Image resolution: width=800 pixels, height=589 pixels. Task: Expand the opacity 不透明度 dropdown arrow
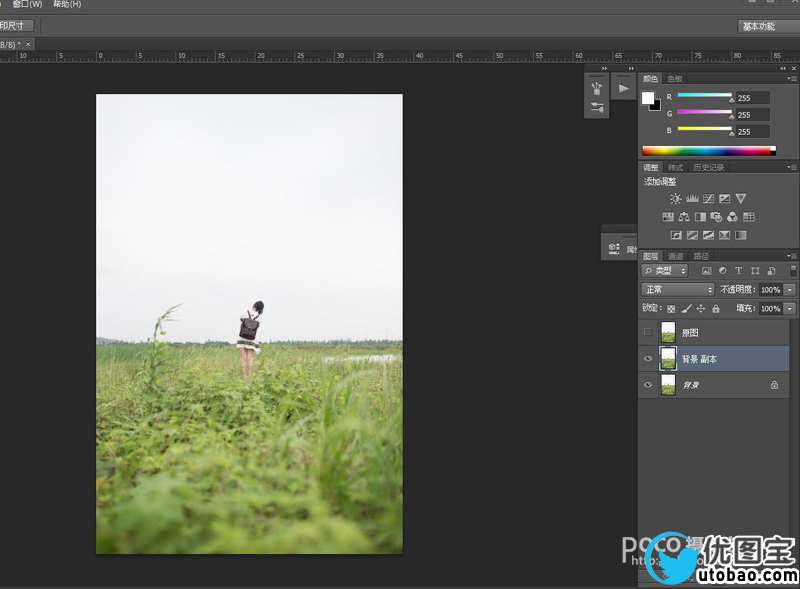click(x=790, y=290)
